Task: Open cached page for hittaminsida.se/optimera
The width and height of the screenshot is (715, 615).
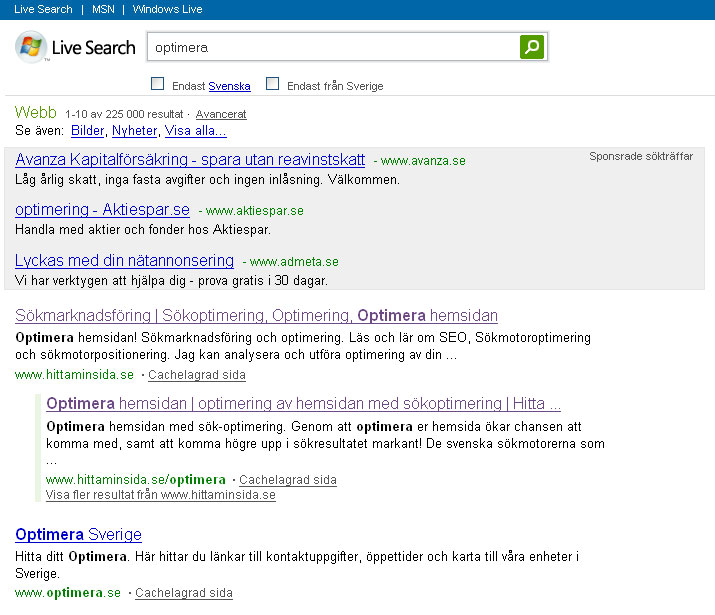Action: point(288,480)
